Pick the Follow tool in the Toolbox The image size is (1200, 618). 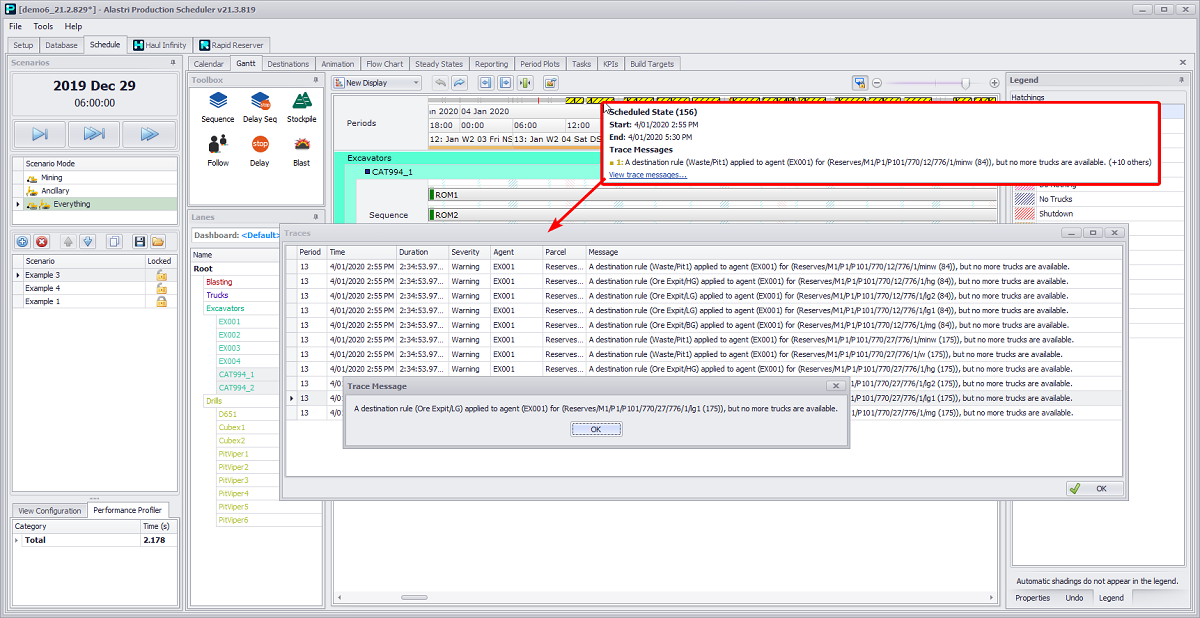tap(217, 149)
